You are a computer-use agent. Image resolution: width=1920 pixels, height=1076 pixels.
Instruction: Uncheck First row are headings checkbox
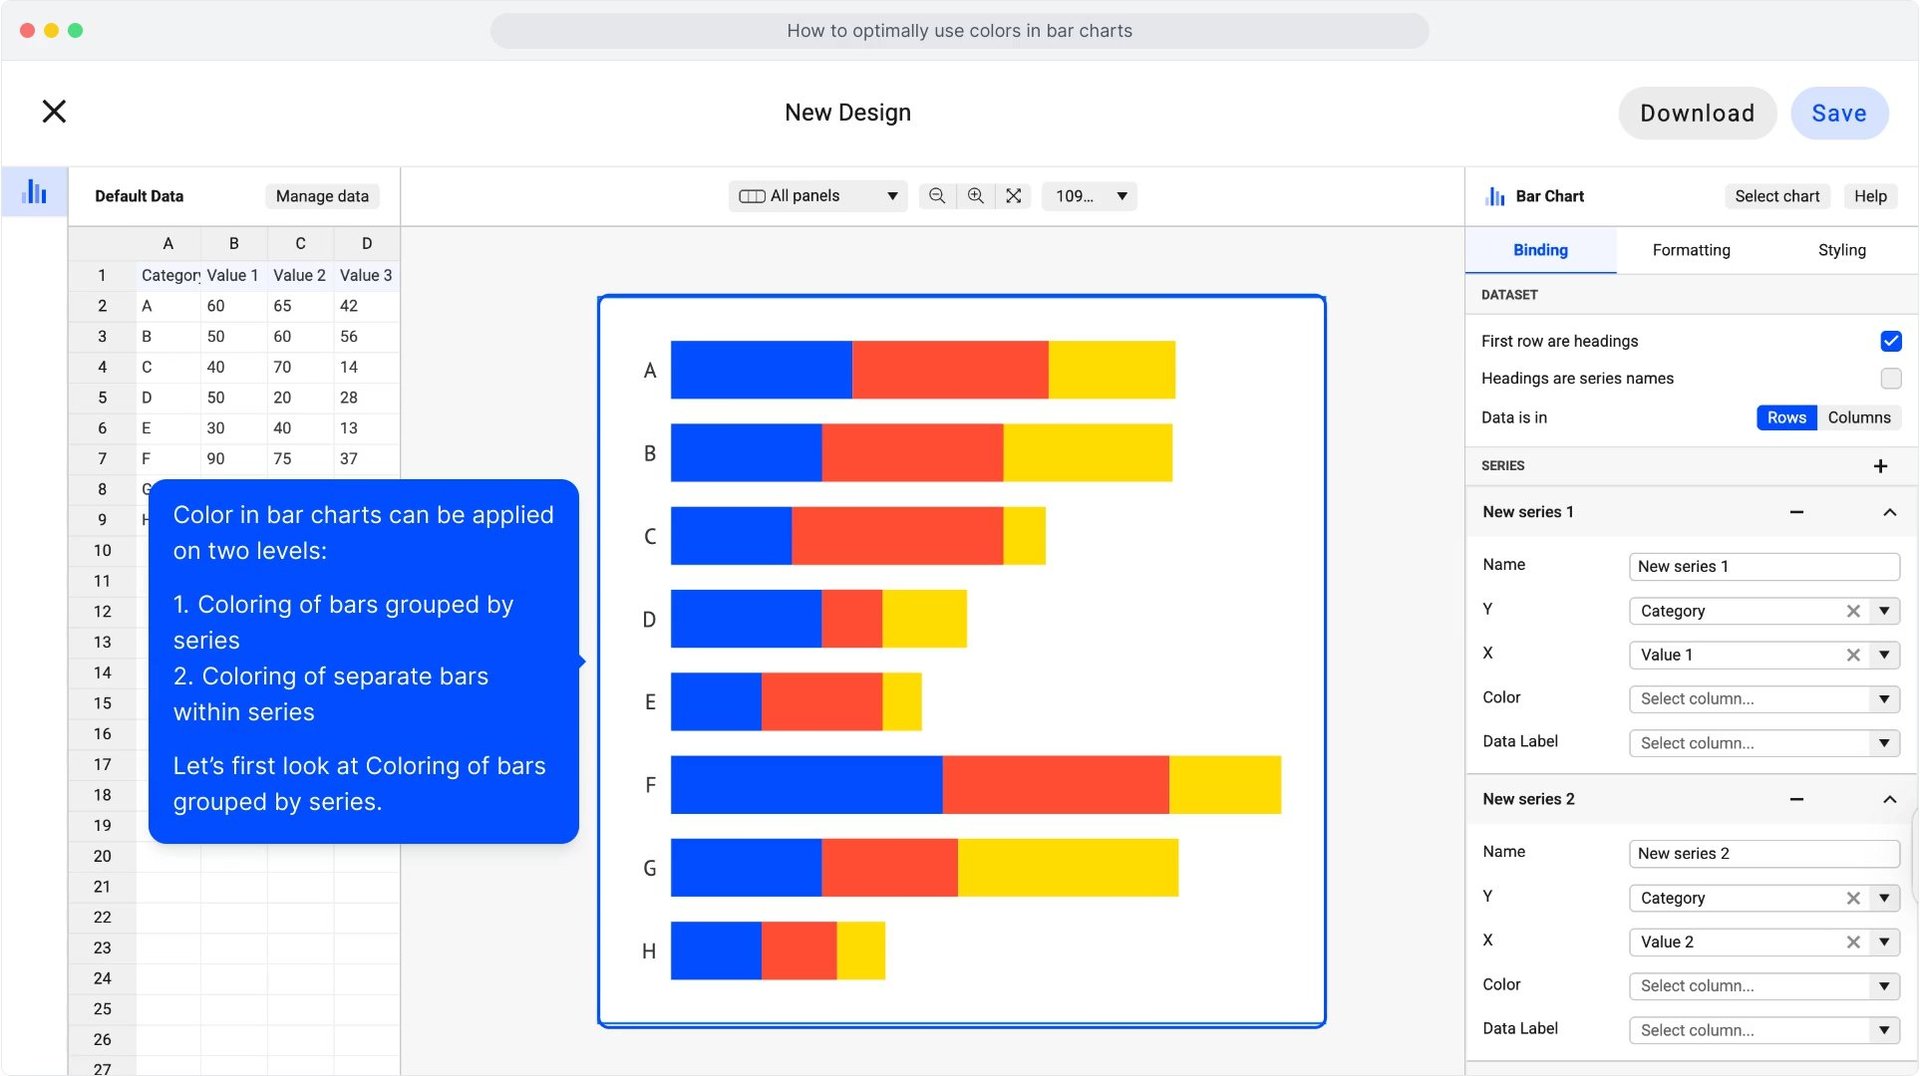[1890, 341]
